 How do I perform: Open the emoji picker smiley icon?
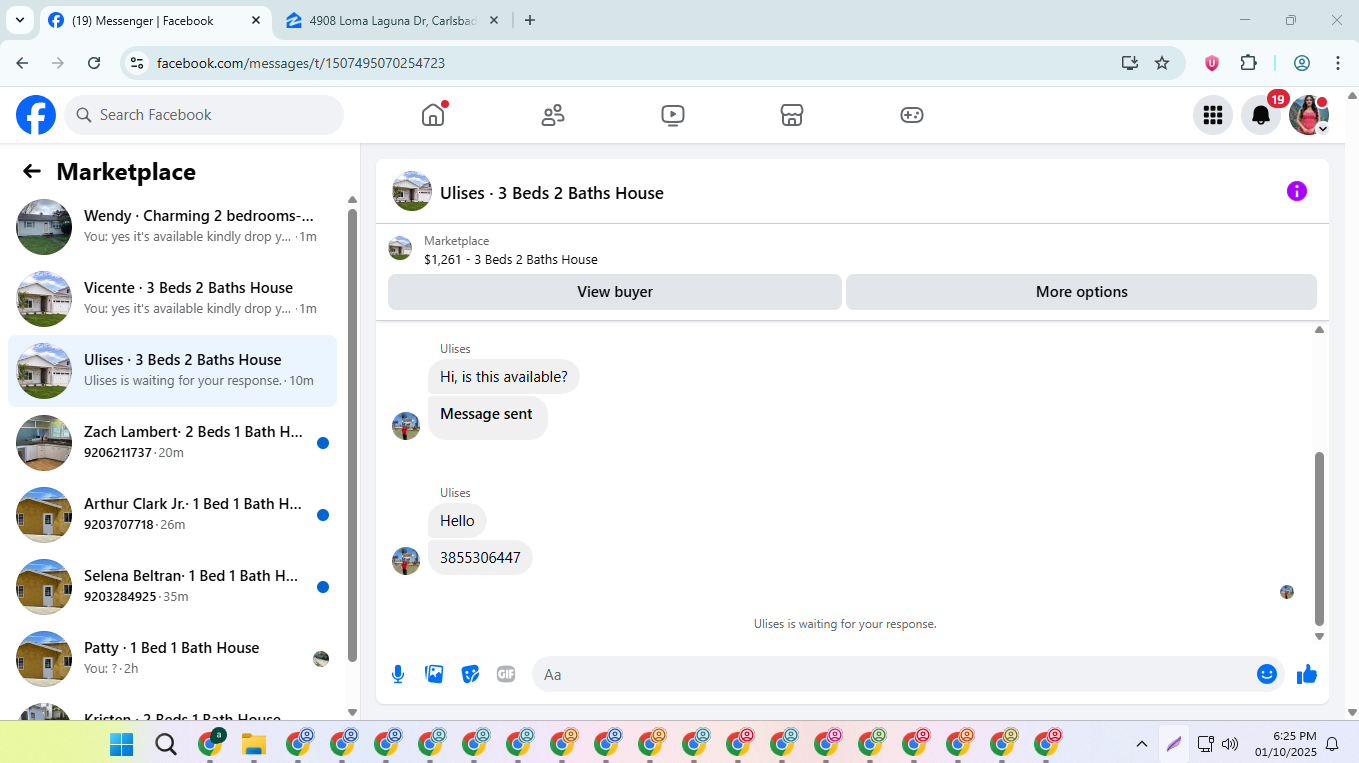coord(1267,674)
